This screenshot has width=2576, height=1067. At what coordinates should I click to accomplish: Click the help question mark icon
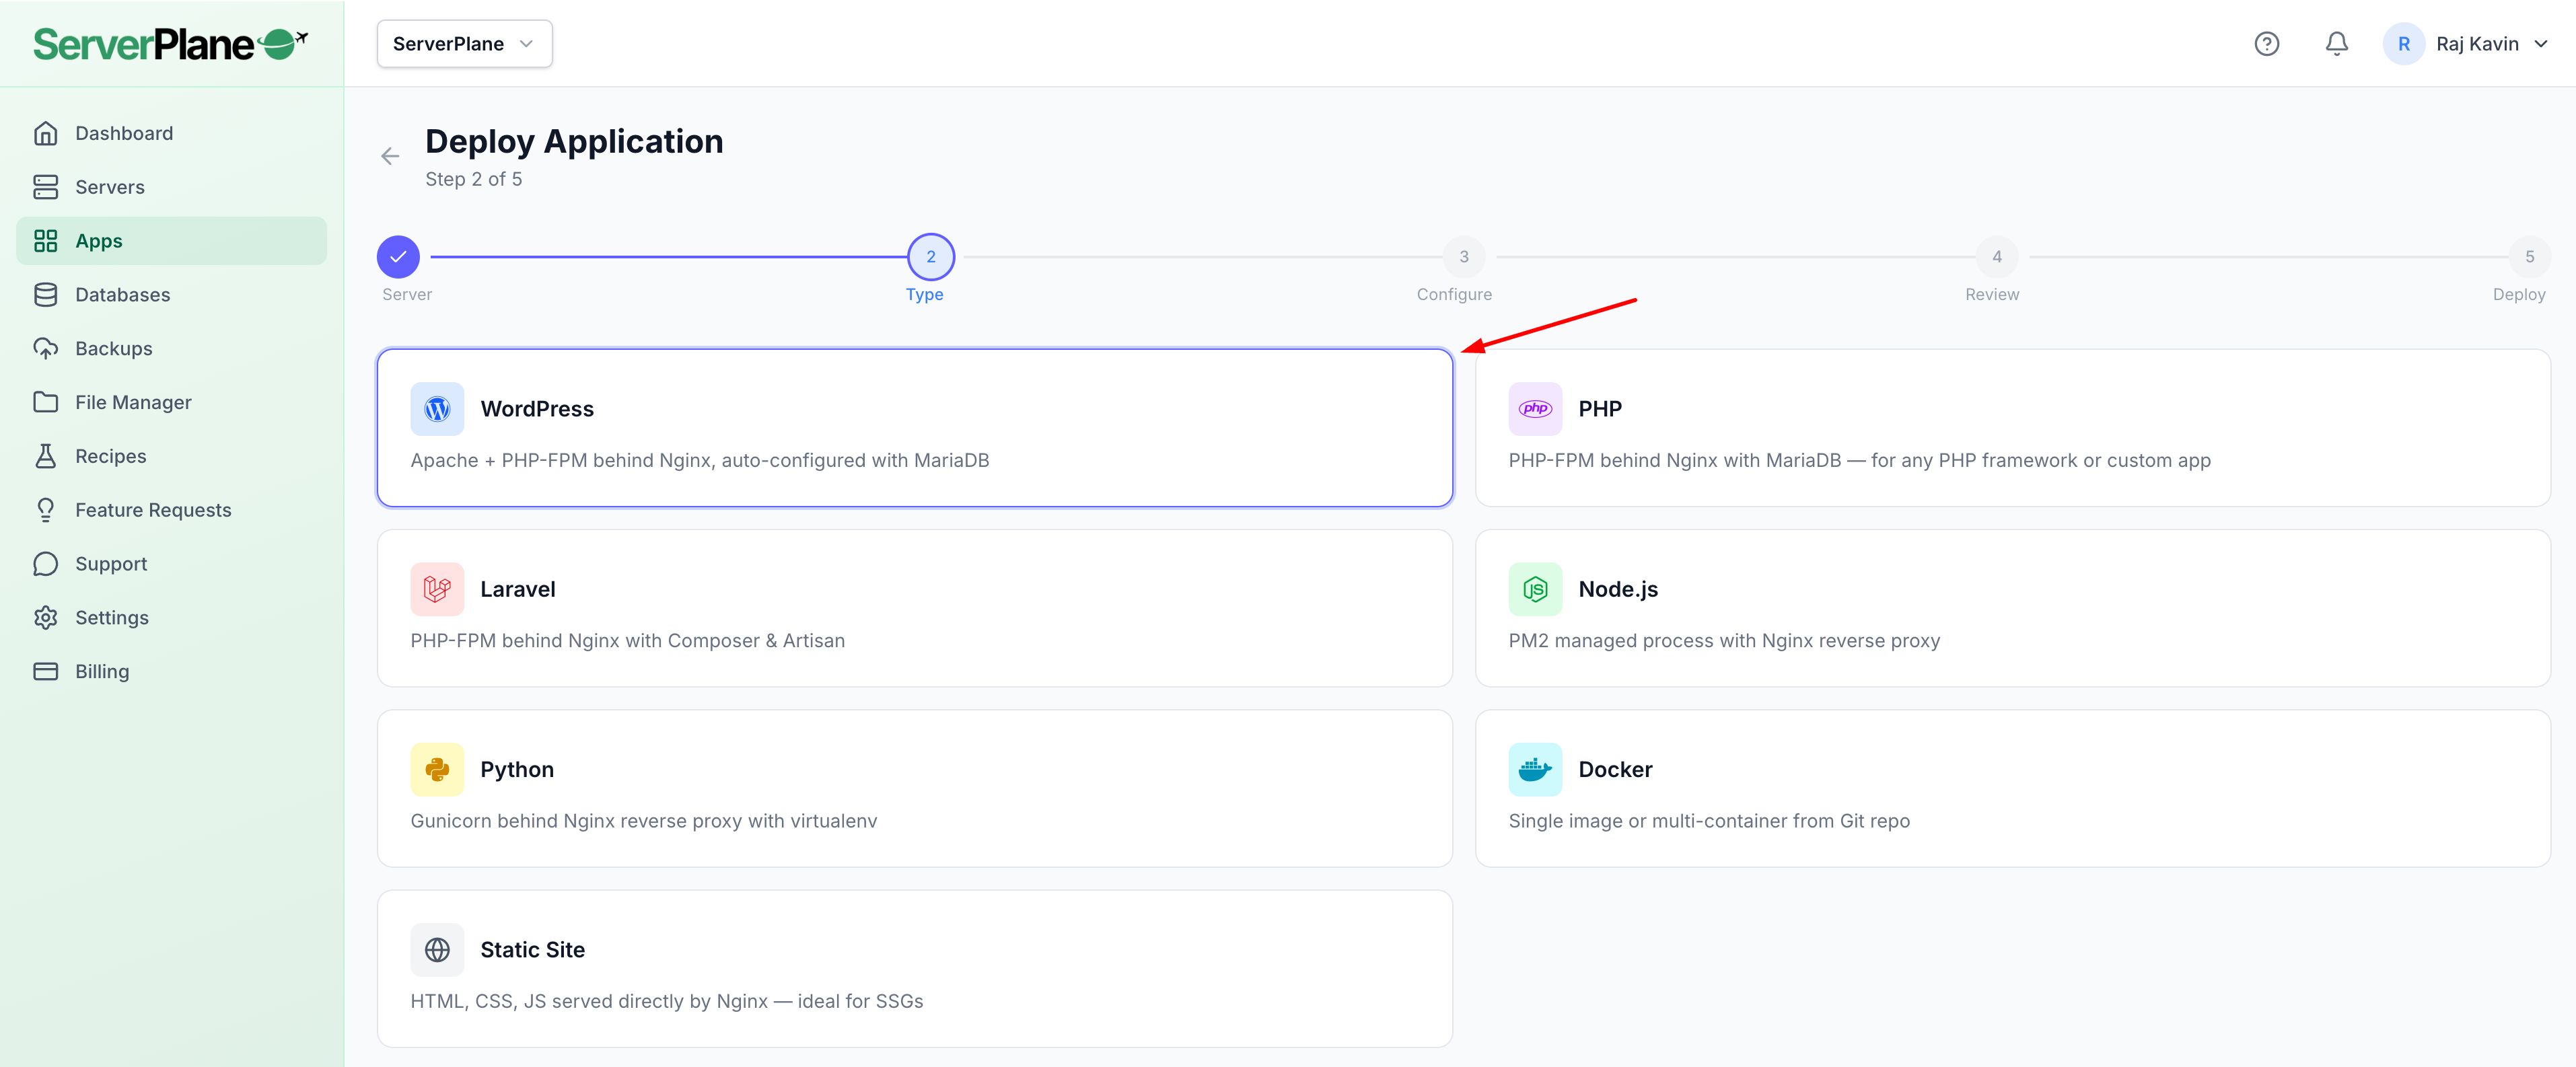coord(2266,44)
